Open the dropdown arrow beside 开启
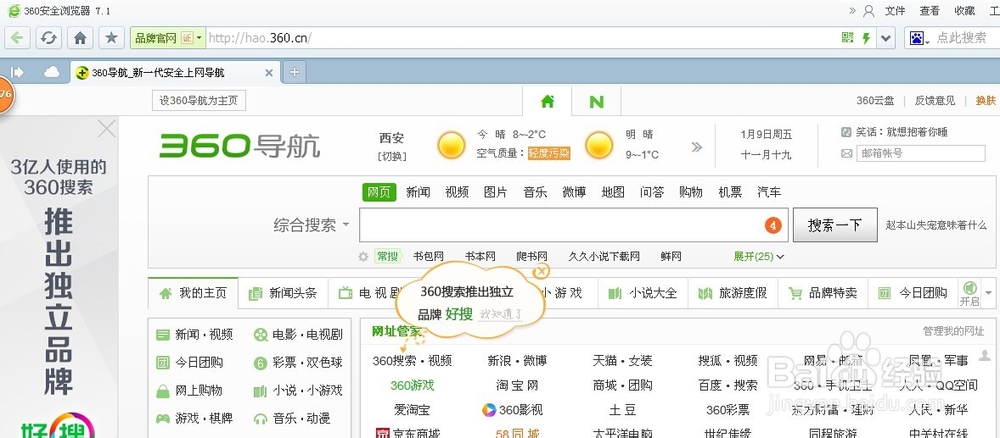This screenshot has width=1000, height=438. pyautogui.click(x=989, y=293)
